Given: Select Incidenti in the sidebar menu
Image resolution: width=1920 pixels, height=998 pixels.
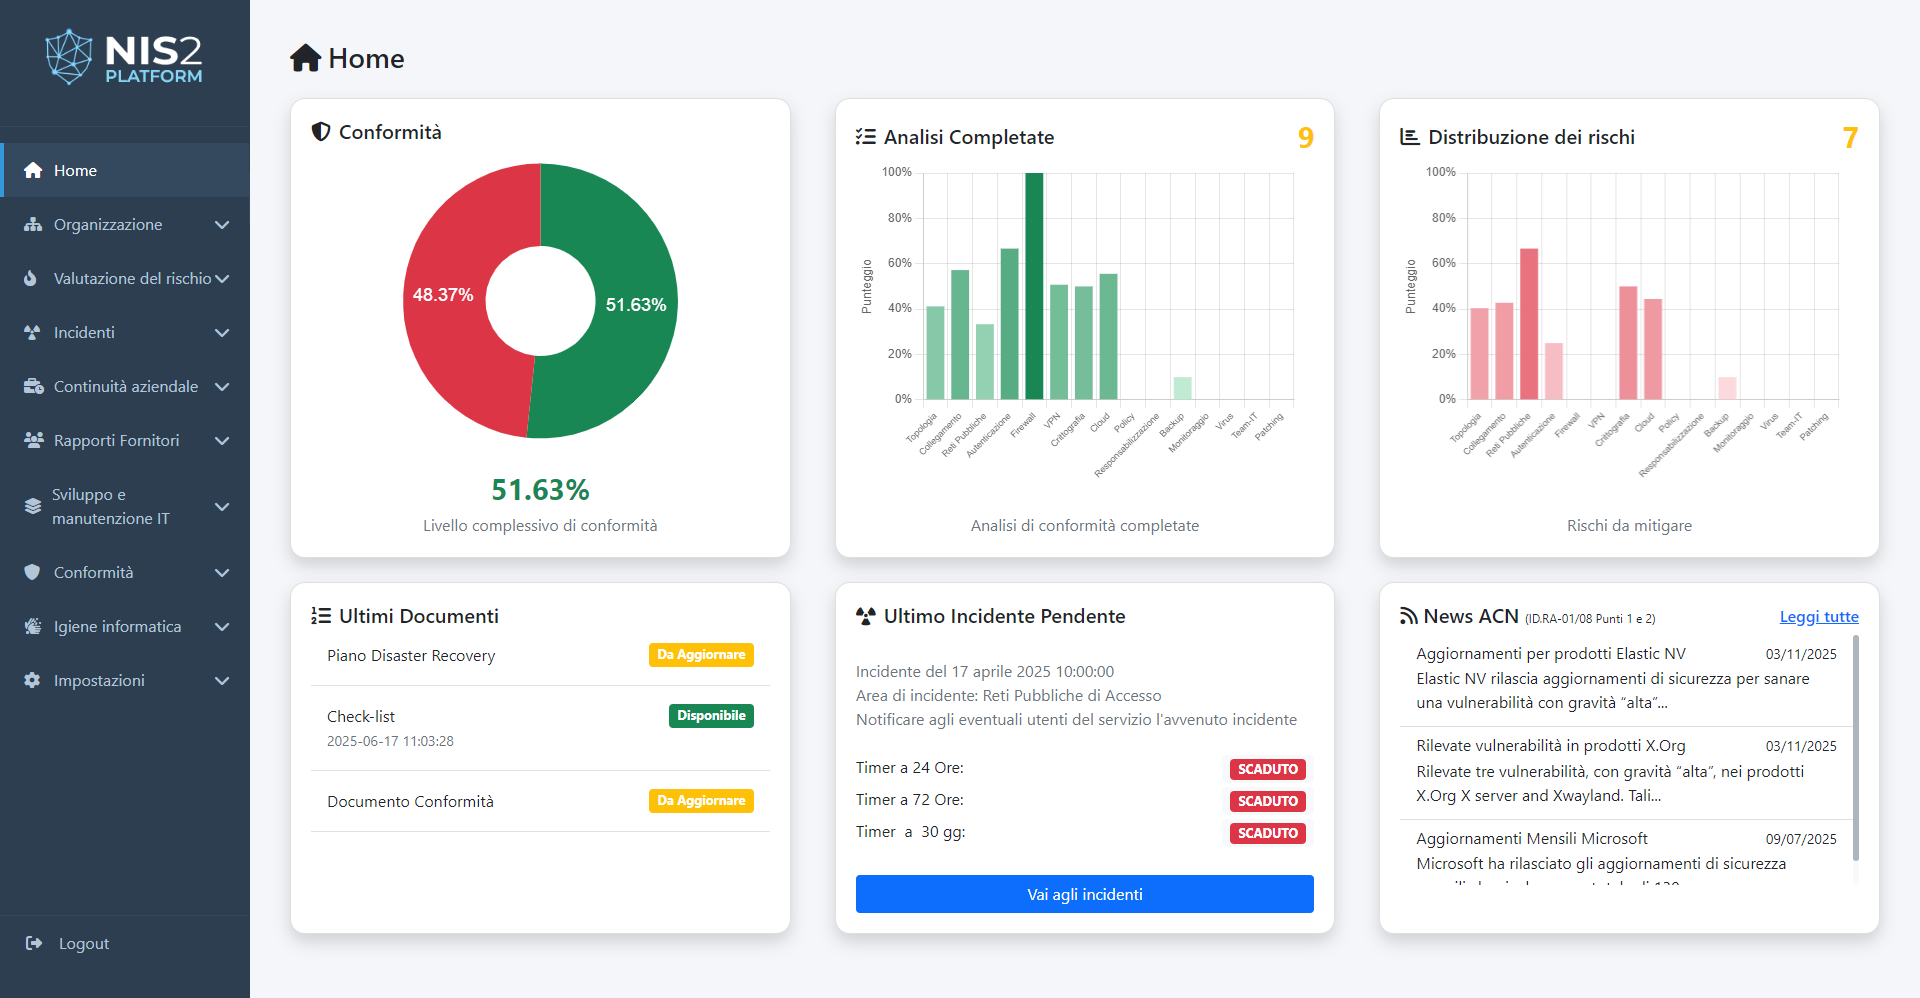Looking at the screenshot, I should tap(84, 333).
